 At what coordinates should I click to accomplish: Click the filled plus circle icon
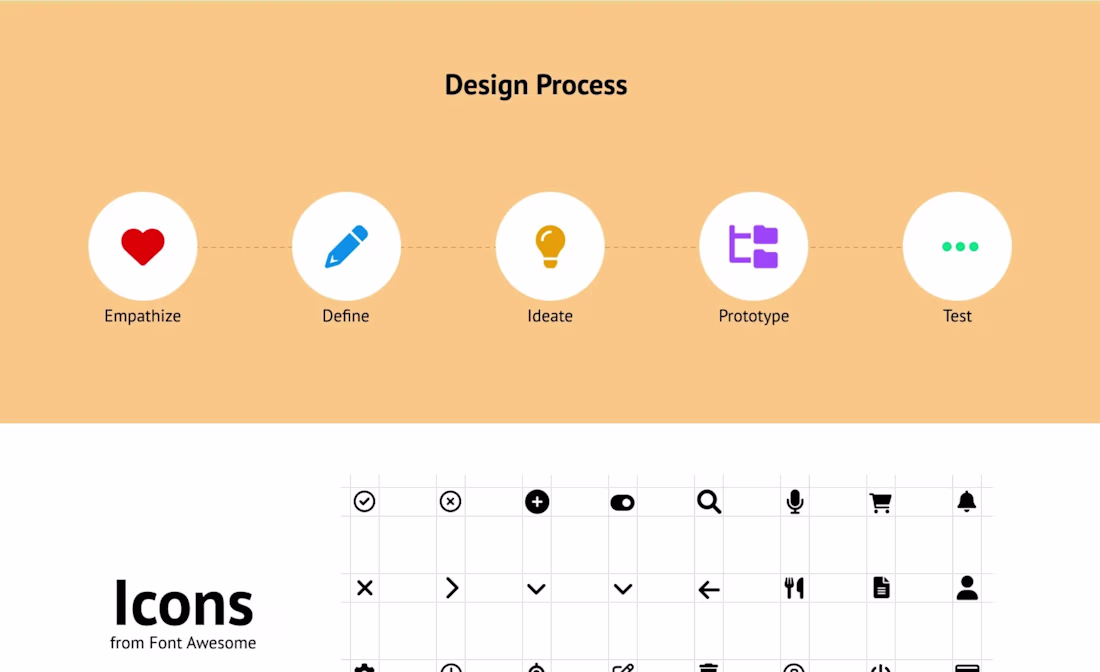pos(537,502)
